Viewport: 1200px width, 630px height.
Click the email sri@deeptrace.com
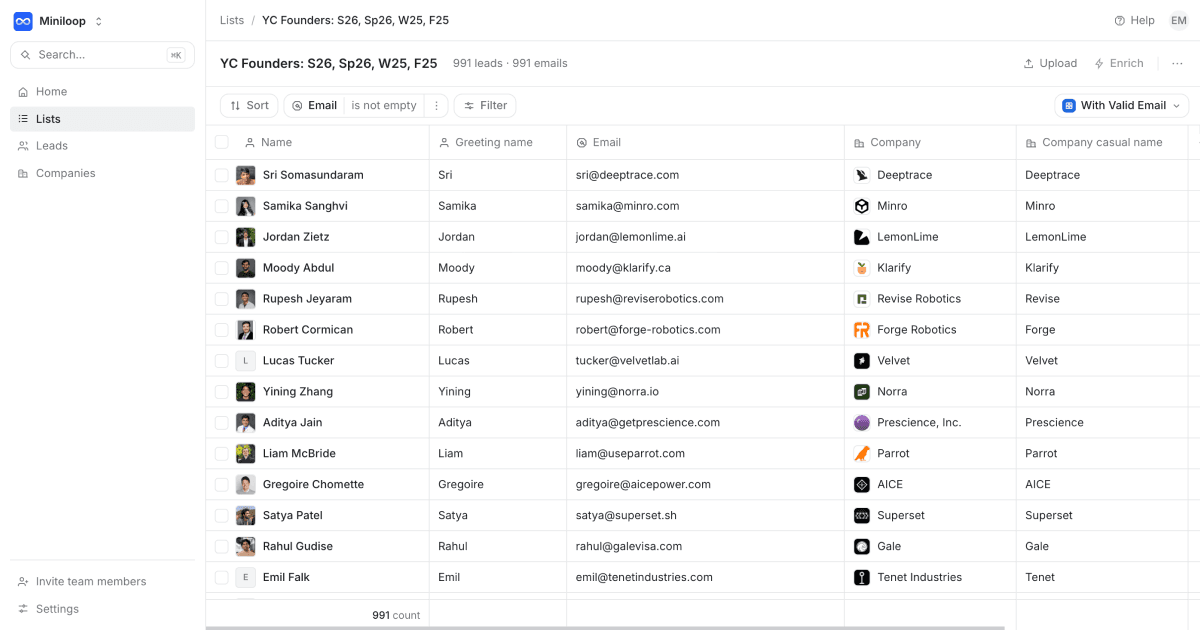click(627, 175)
